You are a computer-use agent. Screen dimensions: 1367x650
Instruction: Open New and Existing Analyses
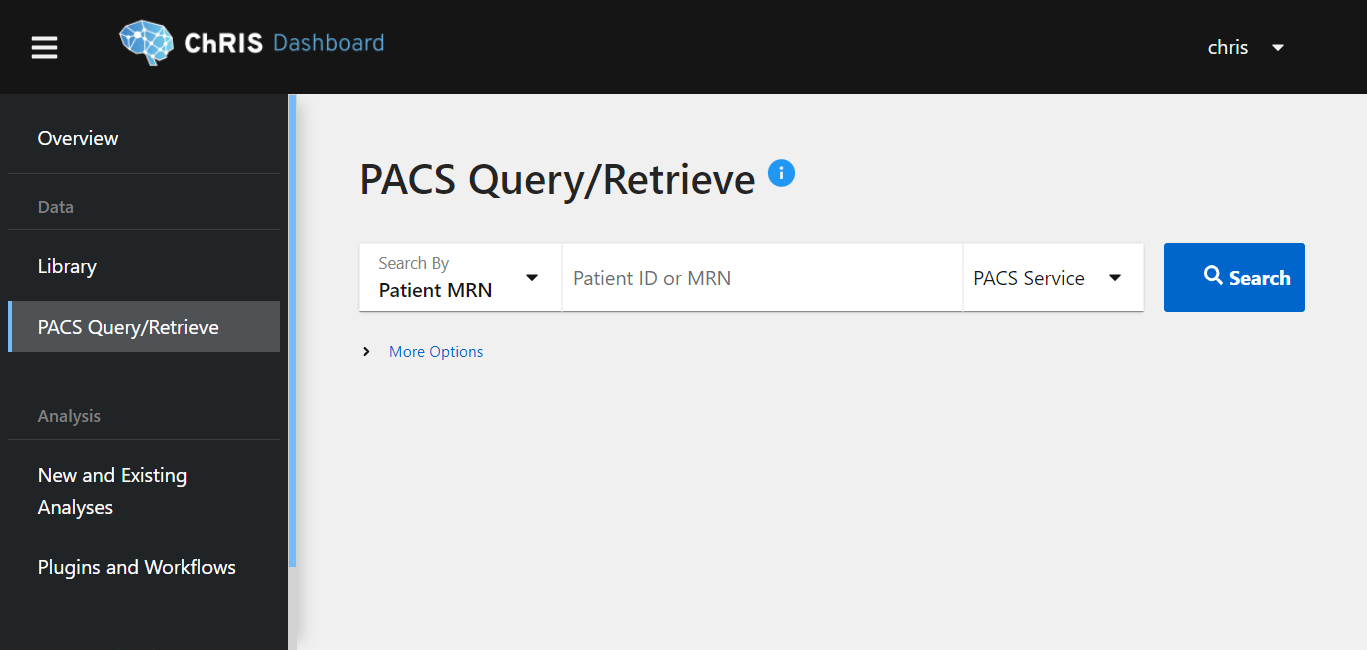pos(112,490)
